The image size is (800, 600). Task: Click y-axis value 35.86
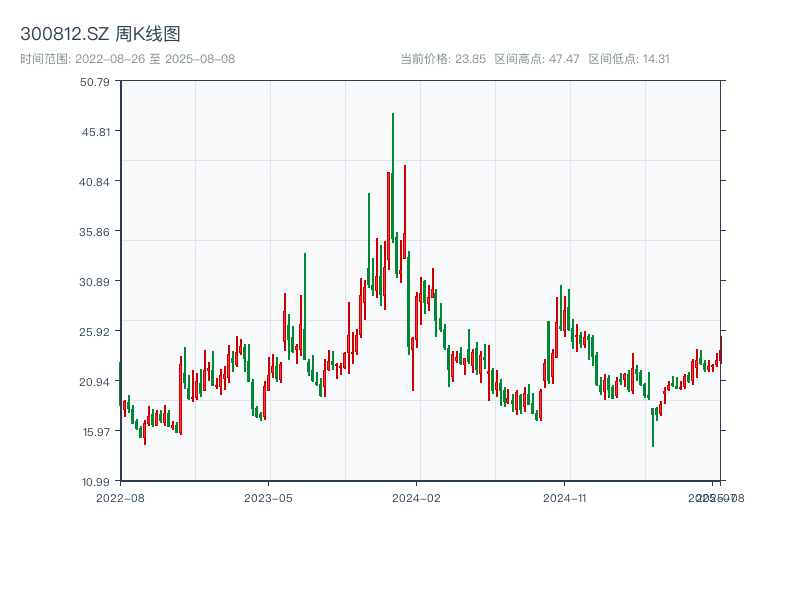tap(94, 232)
